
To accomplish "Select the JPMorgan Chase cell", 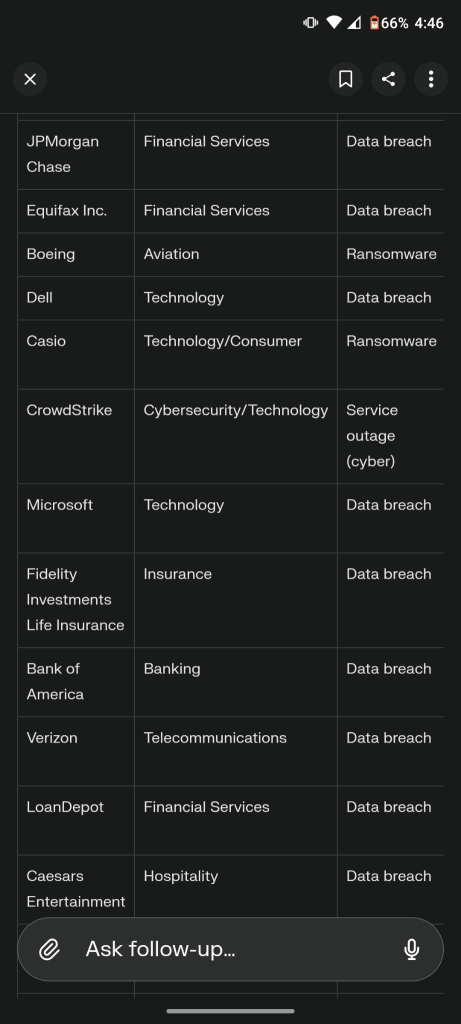I will (x=76, y=155).
